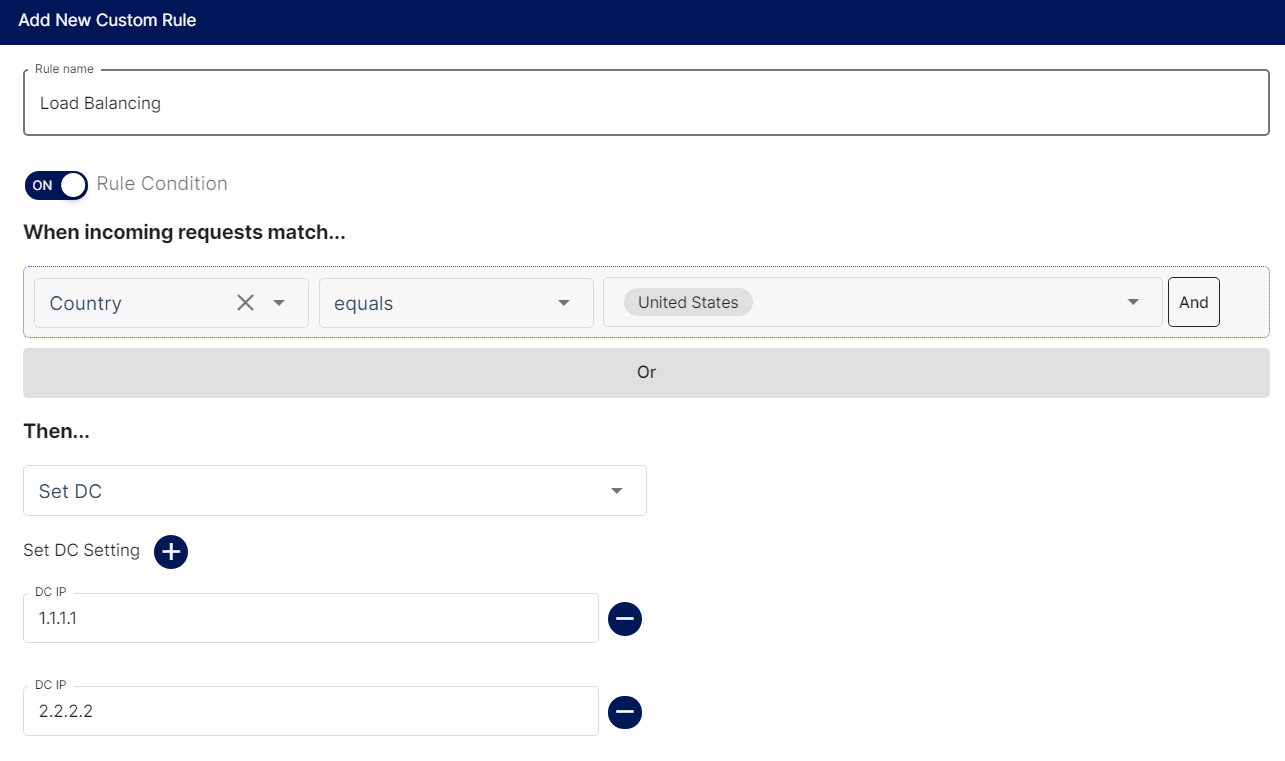The width and height of the screenshot is (1285, 761).
Task: Click the Rule Condition label
Action: (x=162, y=184)
